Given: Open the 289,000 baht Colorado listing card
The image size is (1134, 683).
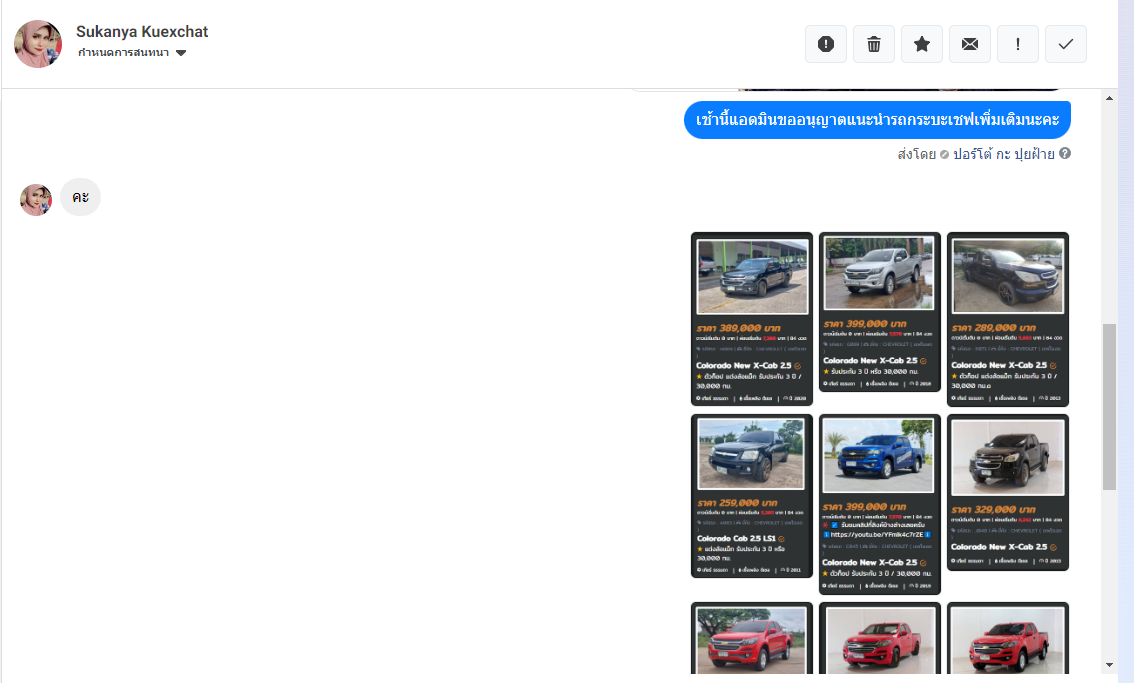Looking at the screenshot, I should click(1008, 318).
